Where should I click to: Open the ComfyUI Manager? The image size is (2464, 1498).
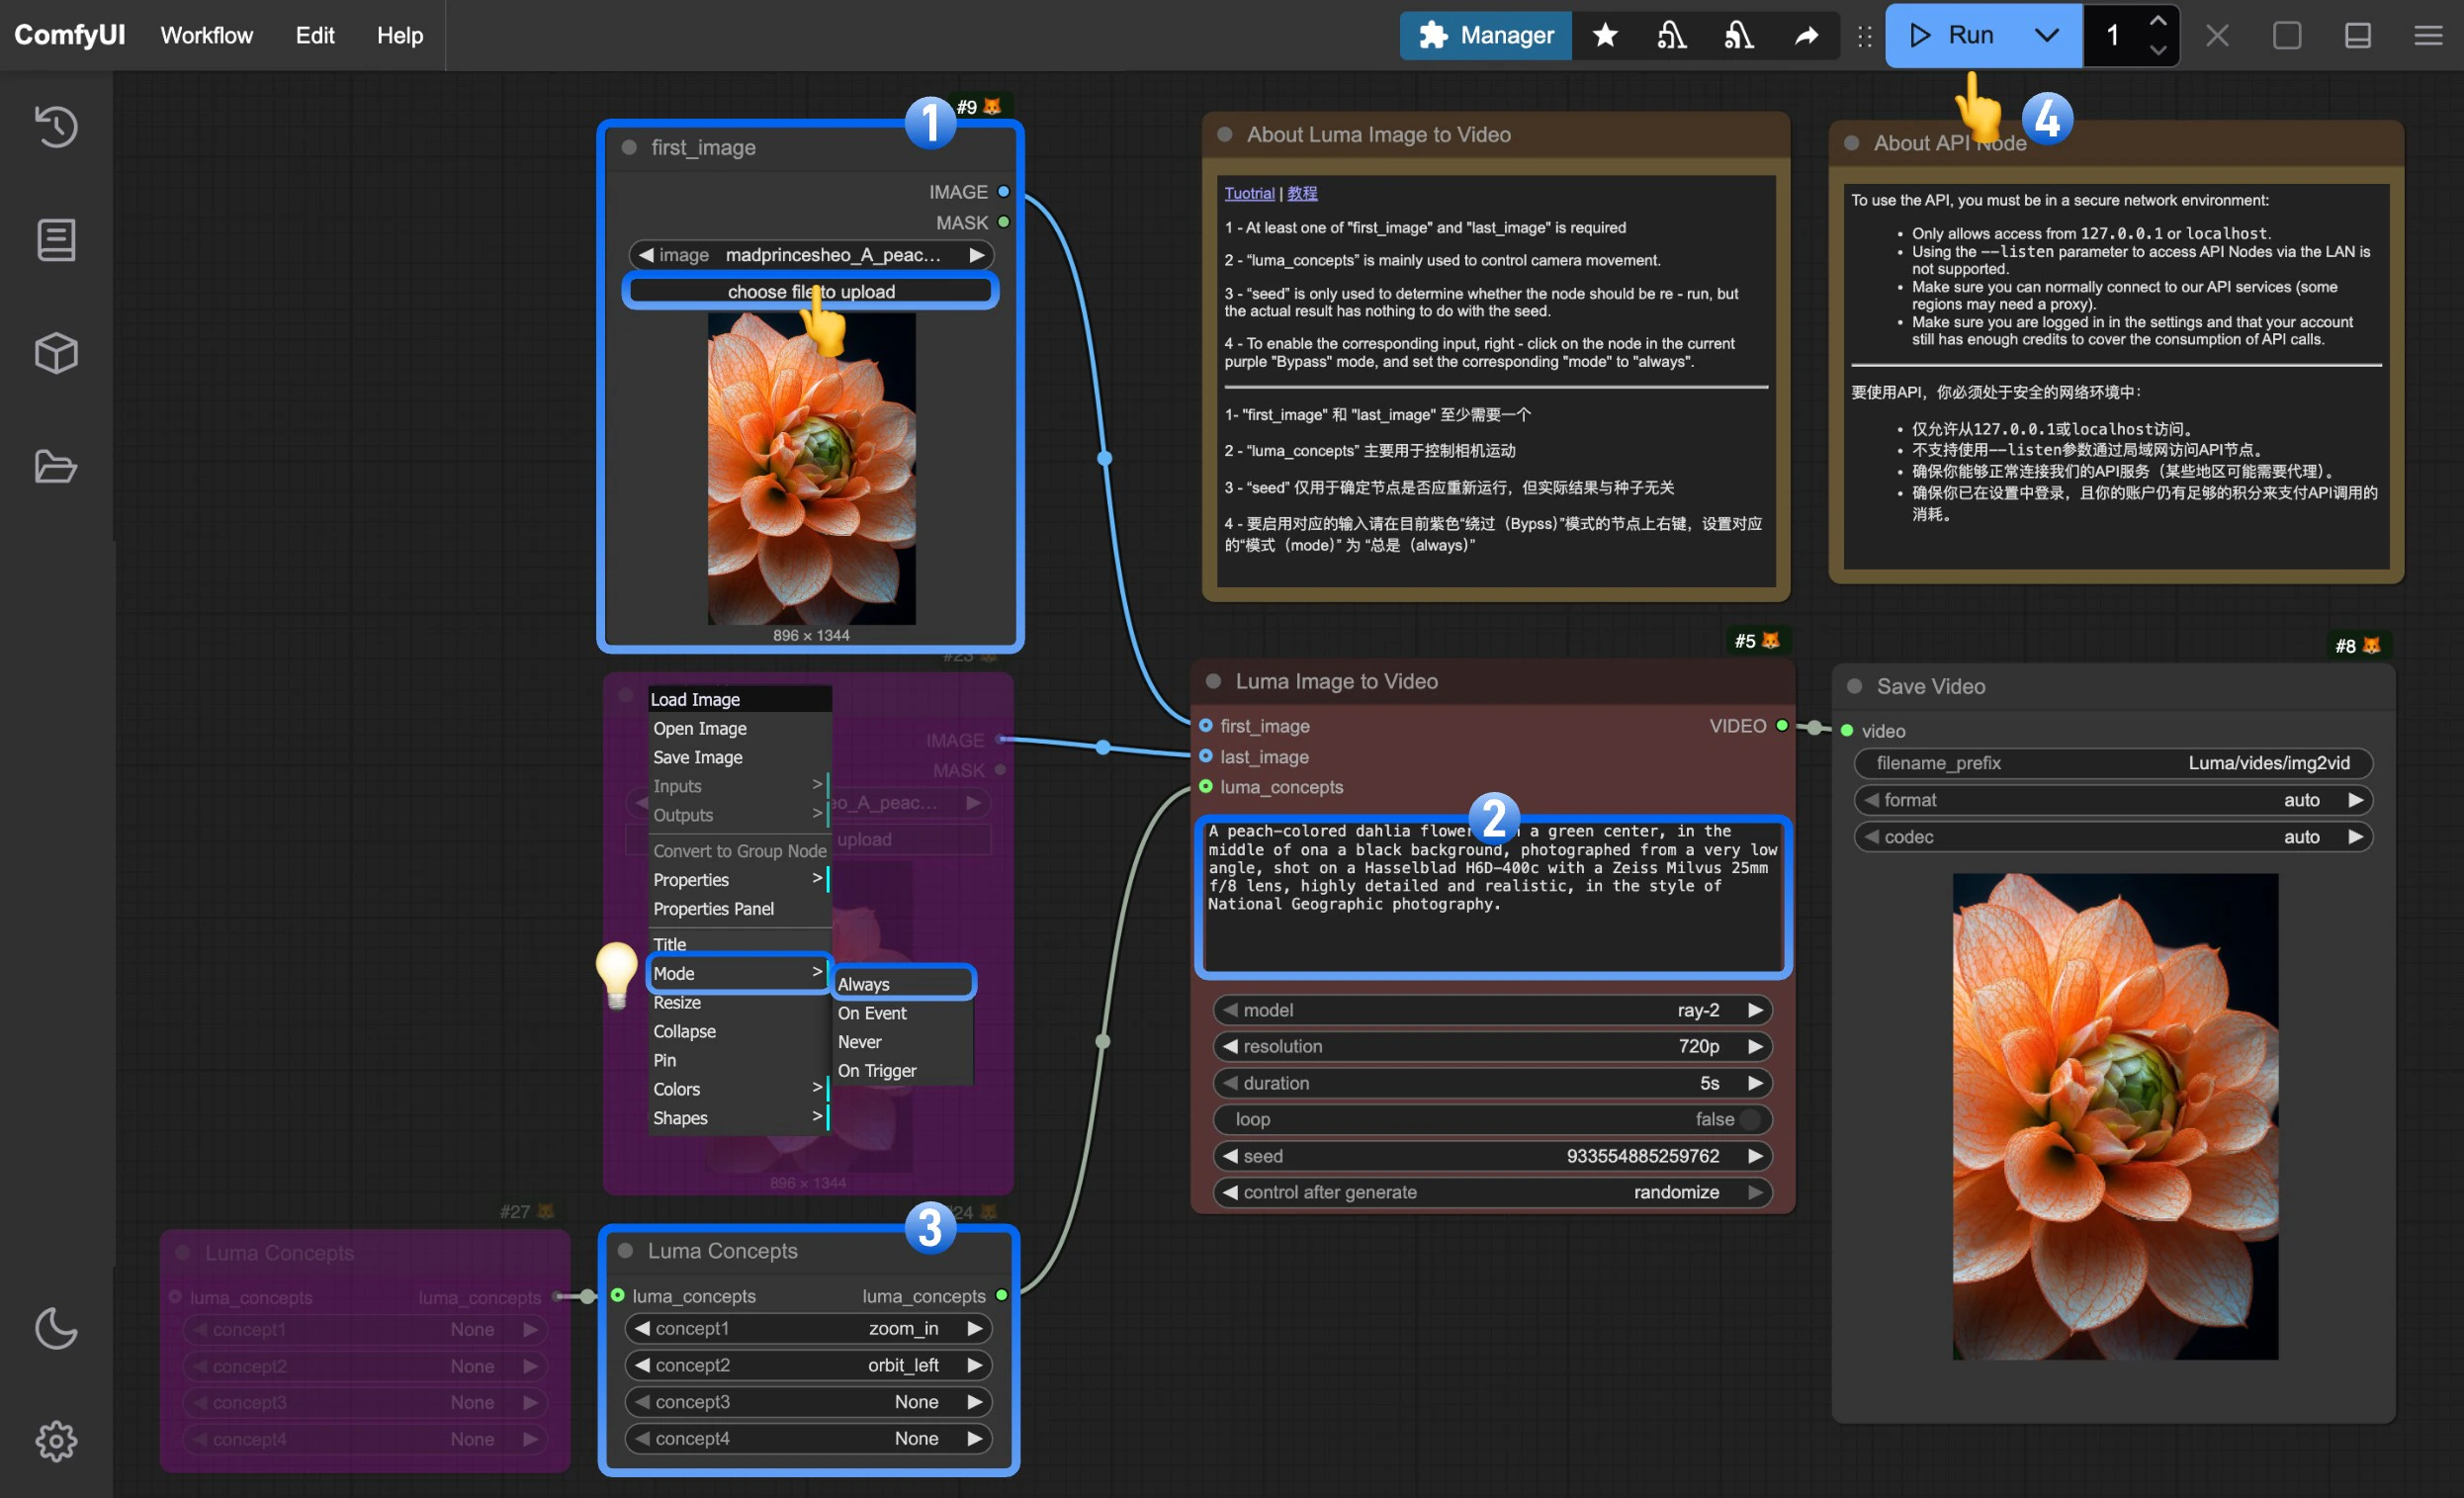click(1486, 35)
